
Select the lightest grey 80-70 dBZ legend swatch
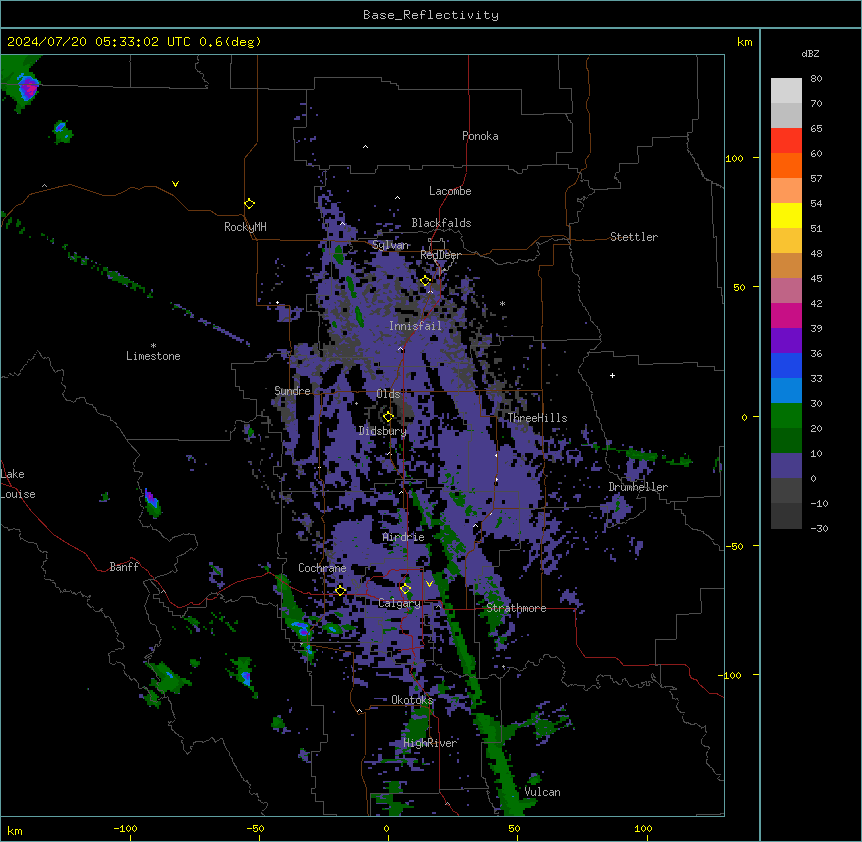point(786,90)
